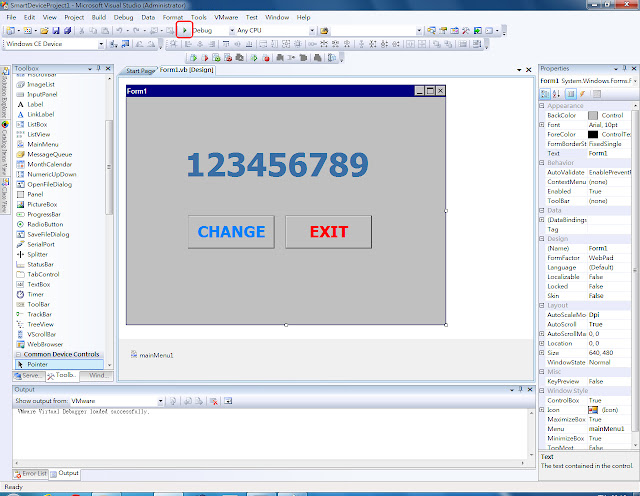Image resolution: width=640 pixels, height=496 pixels.
Task: Click the Size value 640, 480
Action: point(609,353)
